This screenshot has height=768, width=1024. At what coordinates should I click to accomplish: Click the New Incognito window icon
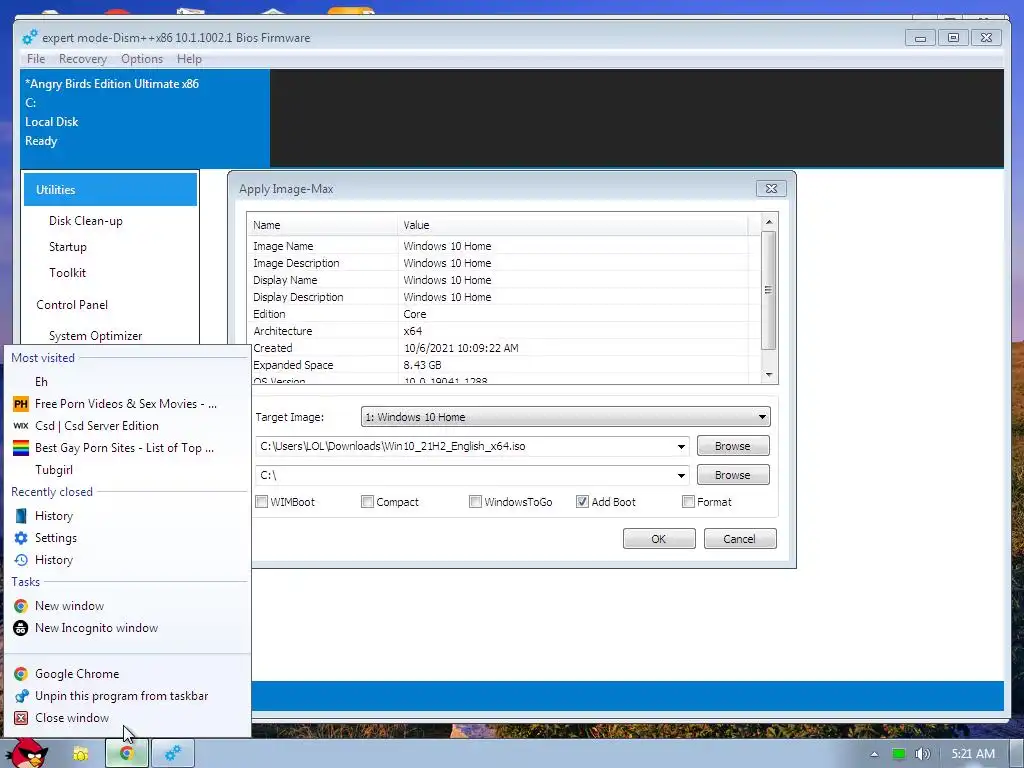click(21, 628)
